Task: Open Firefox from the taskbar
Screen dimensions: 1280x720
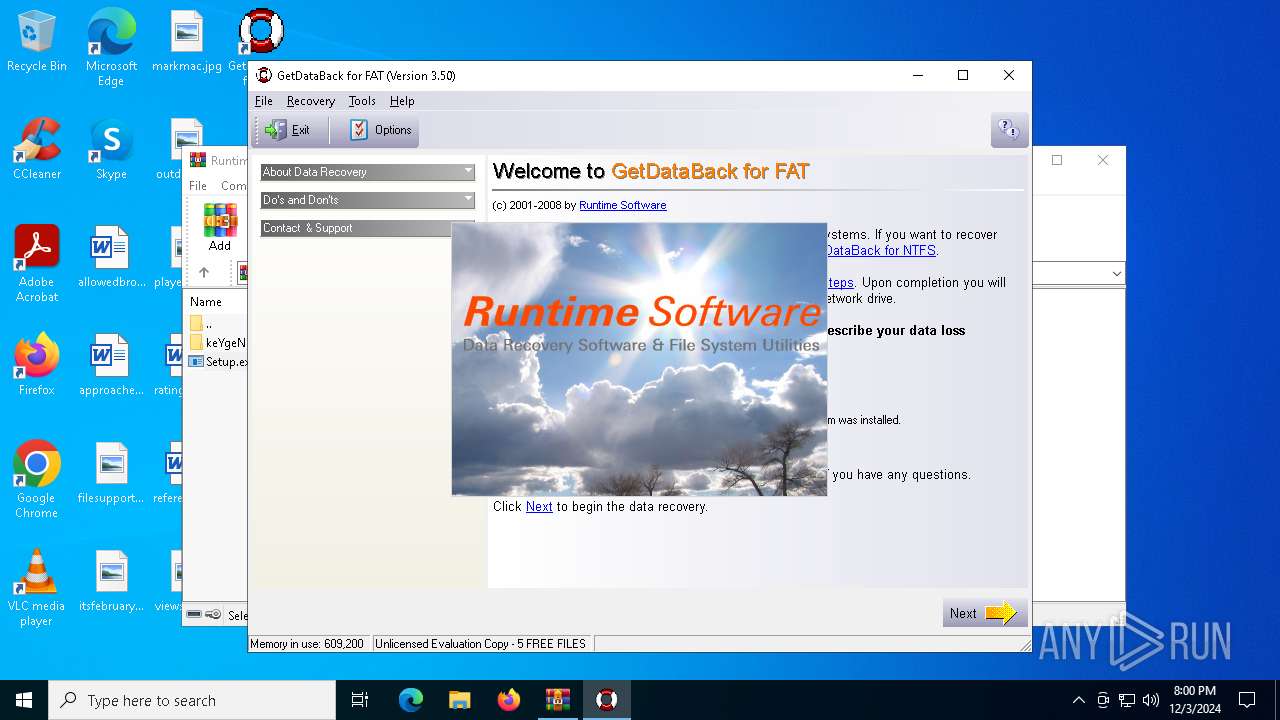Action: [x=508, y=700]
